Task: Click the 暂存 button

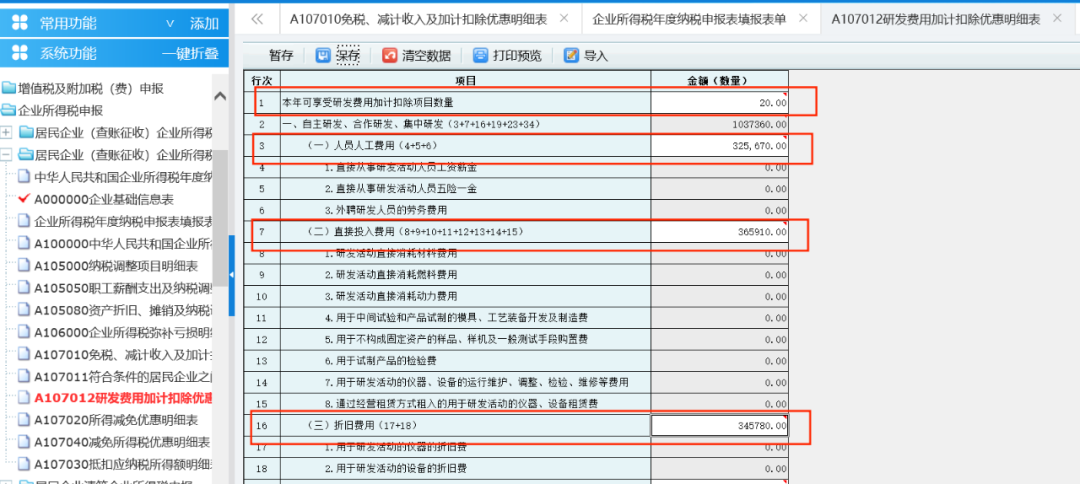Action: [281, 56]
